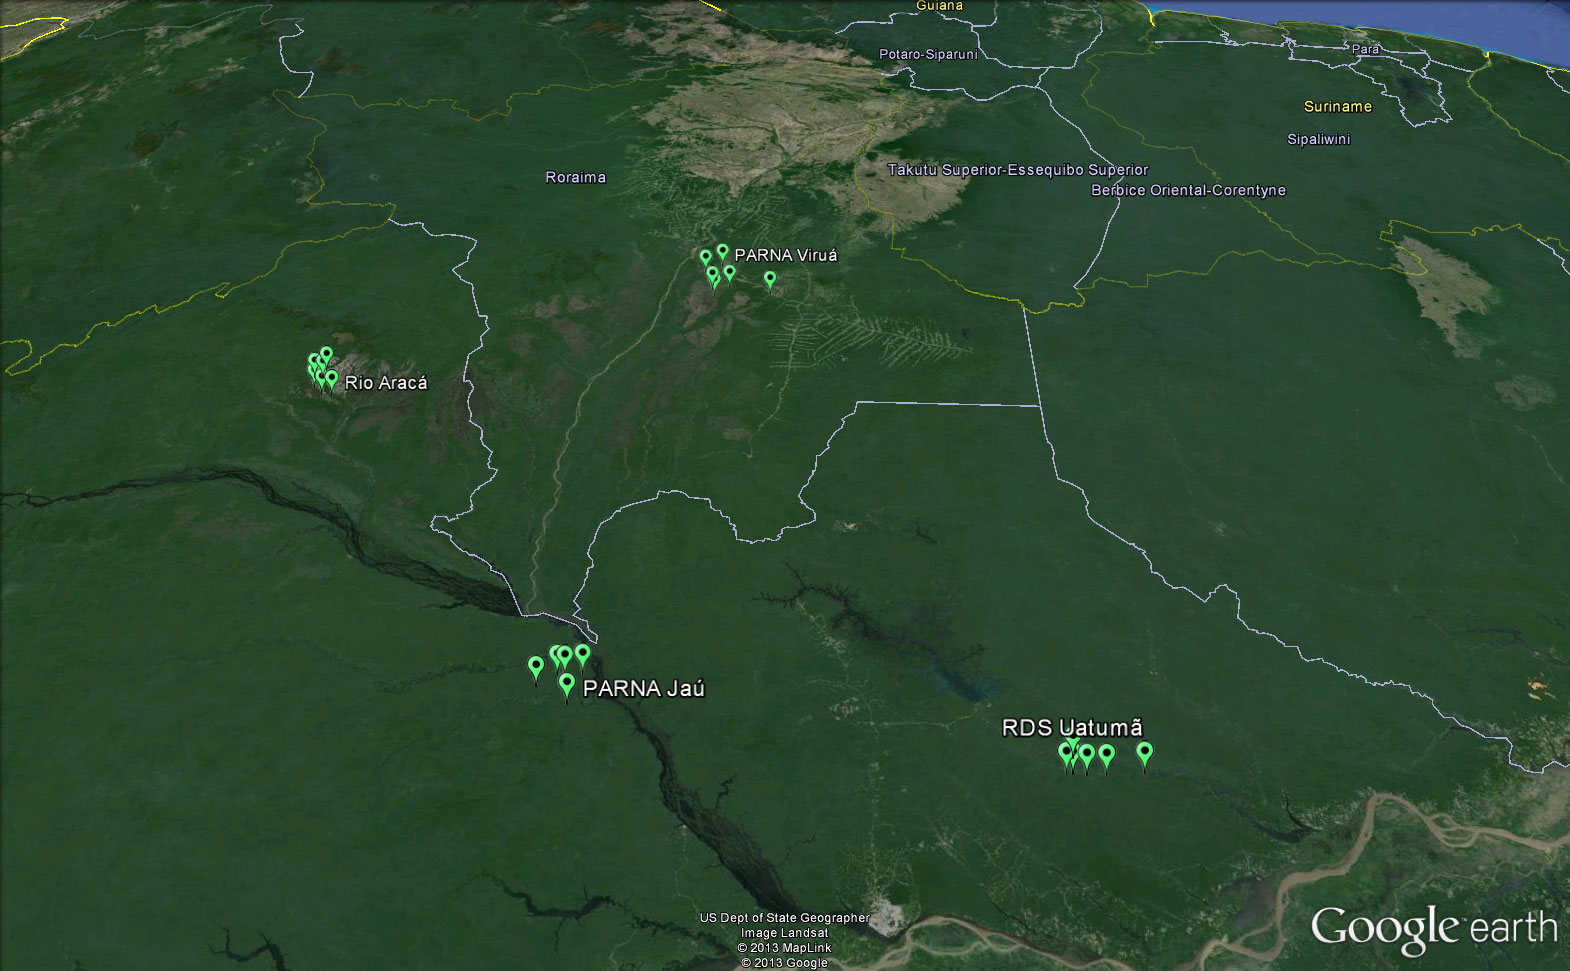Click the RDS Uatumã placemark label
The height and width of the screenshot is (971, 1570).
tap(1072, 727)
